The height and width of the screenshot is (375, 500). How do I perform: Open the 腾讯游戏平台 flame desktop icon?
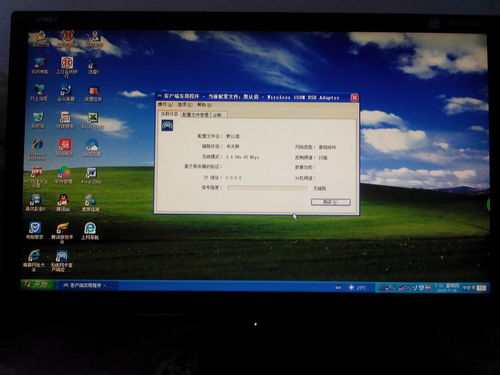tap(62, 233)
